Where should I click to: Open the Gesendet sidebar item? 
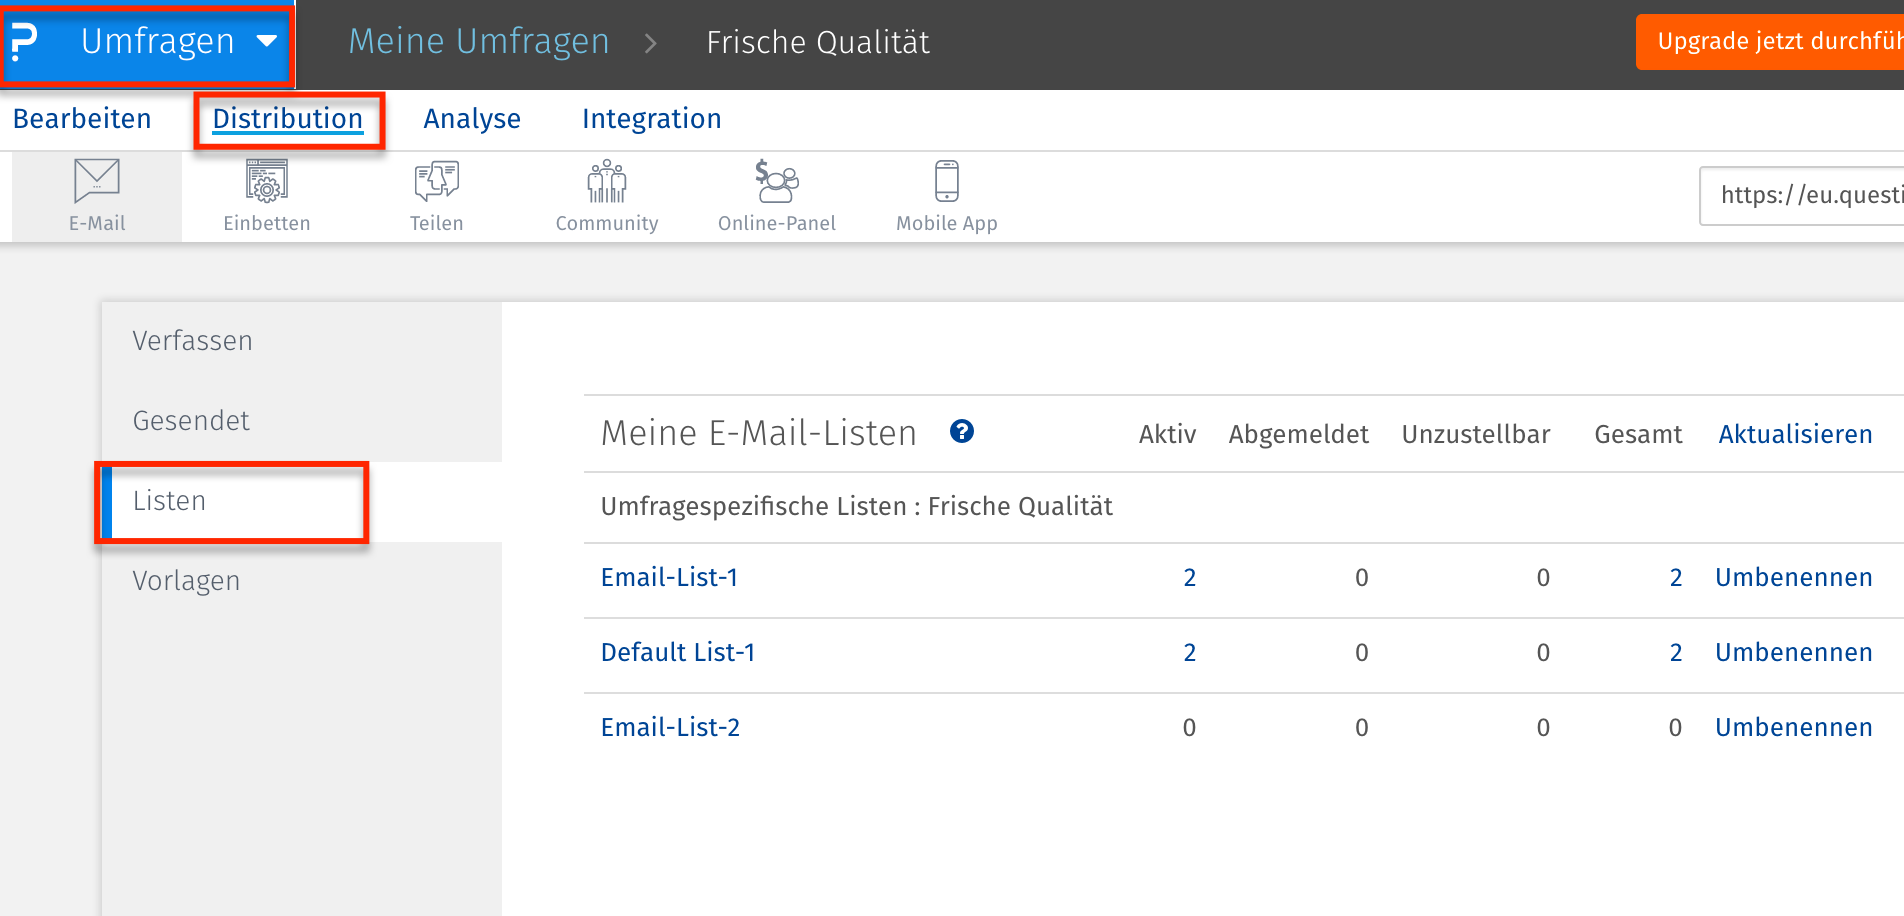coord(191,421)
